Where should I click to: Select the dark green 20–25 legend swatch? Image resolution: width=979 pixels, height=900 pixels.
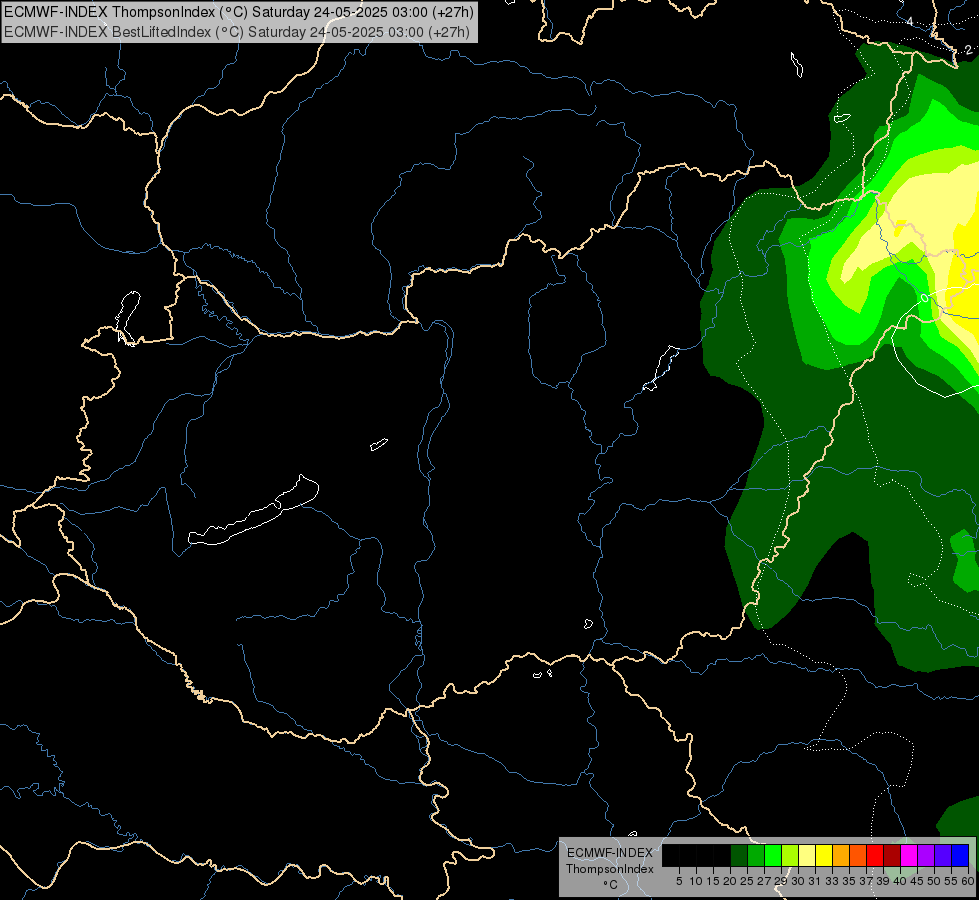tap(739, 855)
